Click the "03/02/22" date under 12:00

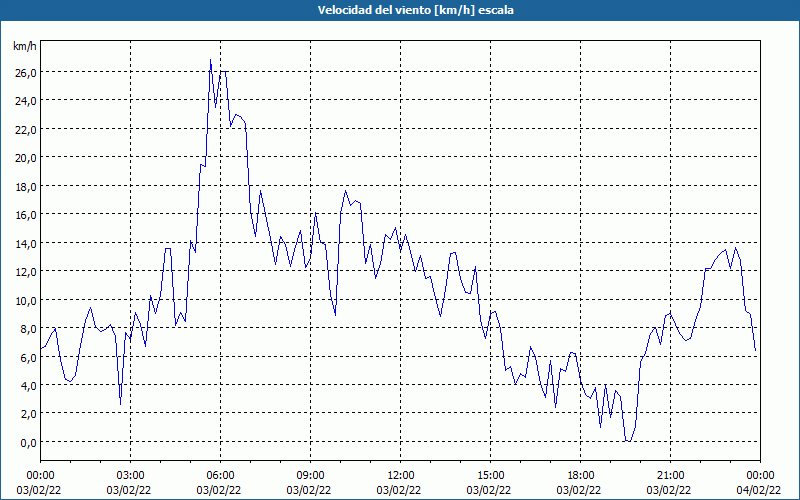(399, 490)
